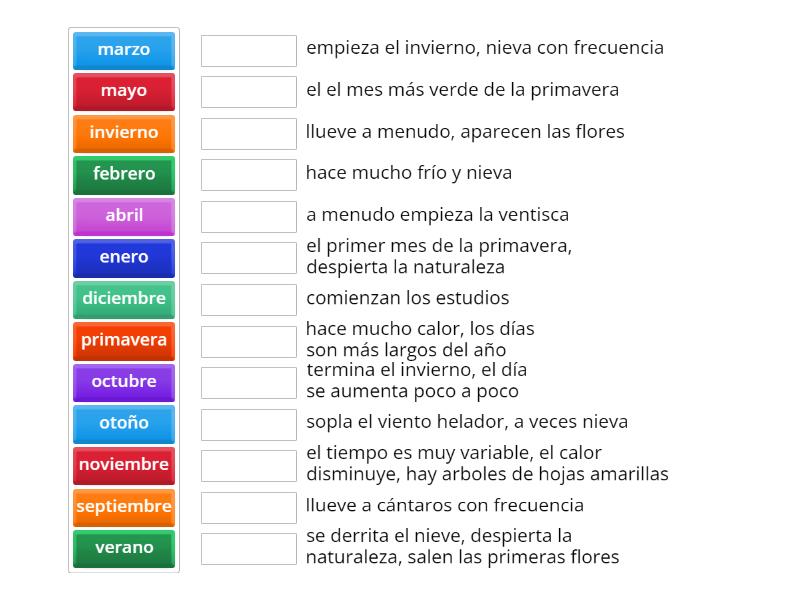The height and width of the screenshot is (600, 800).
Task: Pick the octubre purple tile
Action: [x=124, y=382]
